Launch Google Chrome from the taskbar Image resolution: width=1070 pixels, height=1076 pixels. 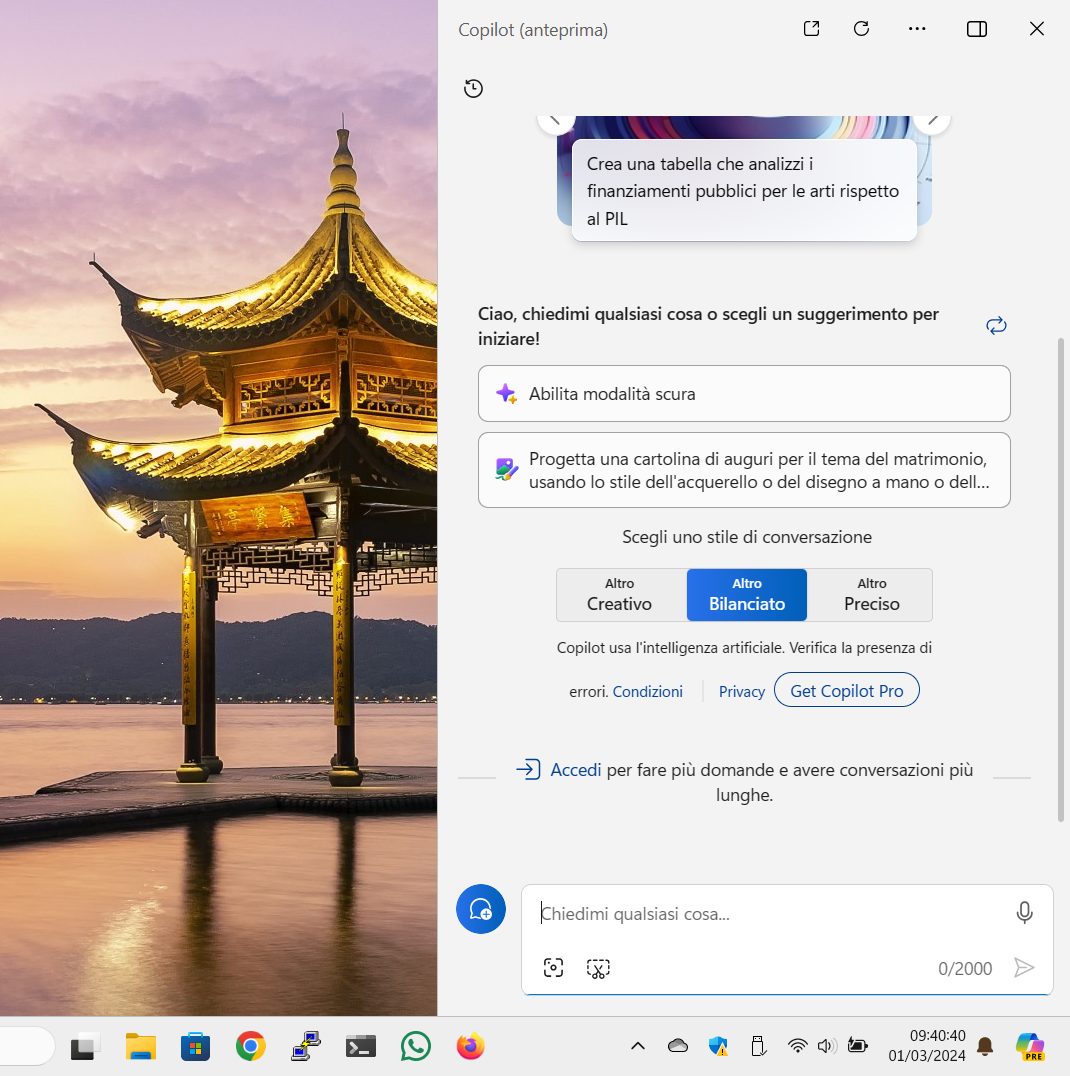pyautogui.click(x=251, y=1046)
